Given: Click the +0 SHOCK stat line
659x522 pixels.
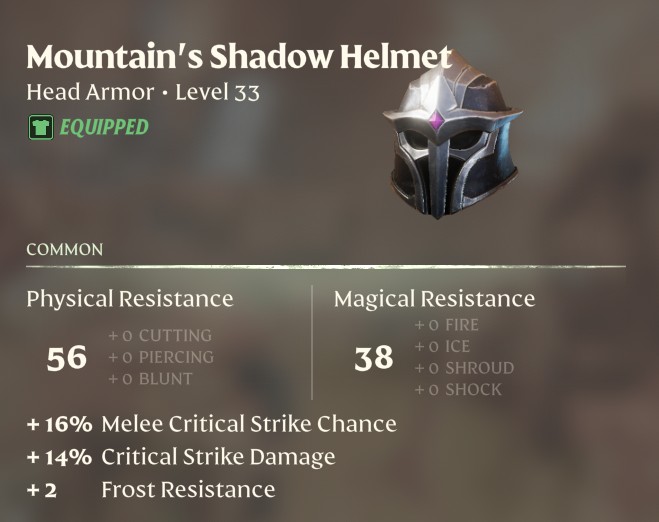Looking at the screenshot, I should tap(458, 390).
